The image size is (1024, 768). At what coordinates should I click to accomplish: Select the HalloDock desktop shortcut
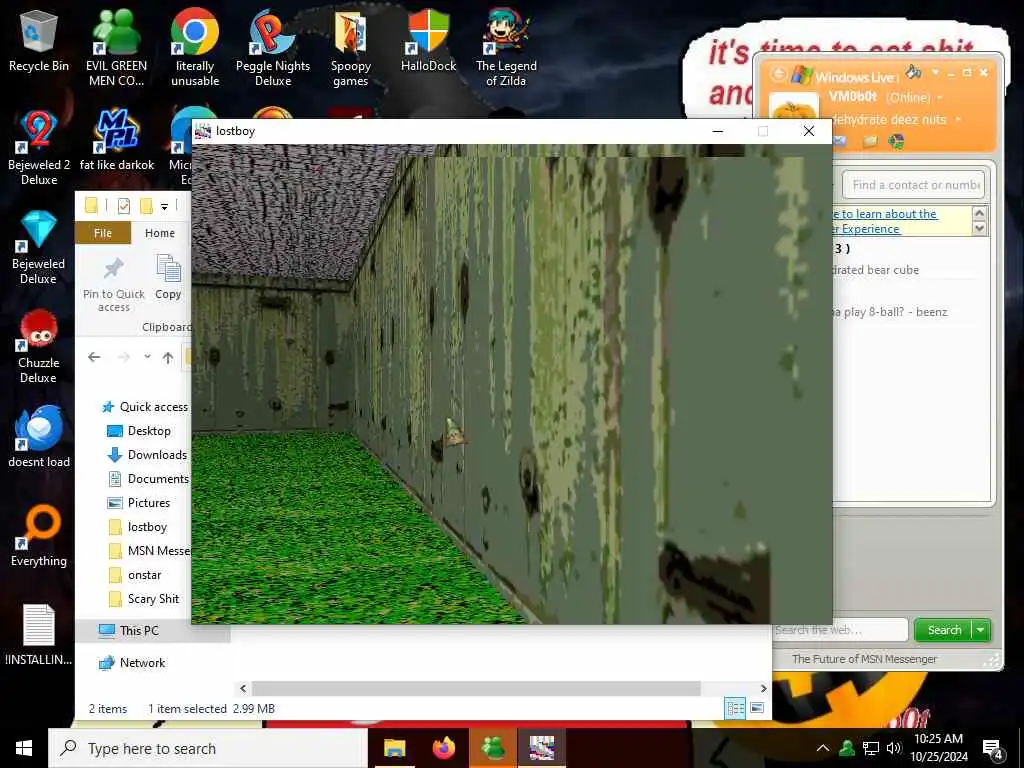(428, 40)
